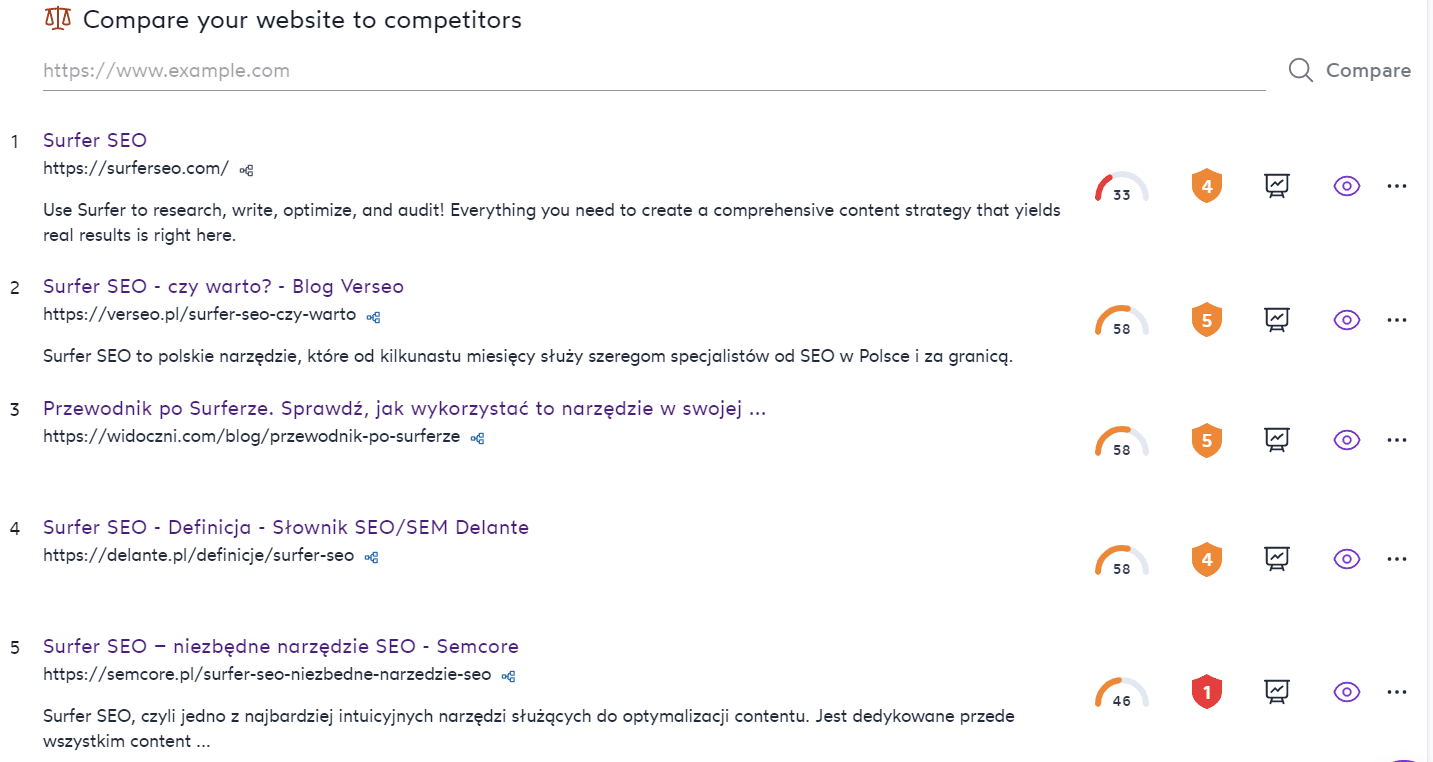The height and width of the screenshot is (762, 1433).
Task: Click the scales icon beside Compare heading
Action: pos(58,19)
